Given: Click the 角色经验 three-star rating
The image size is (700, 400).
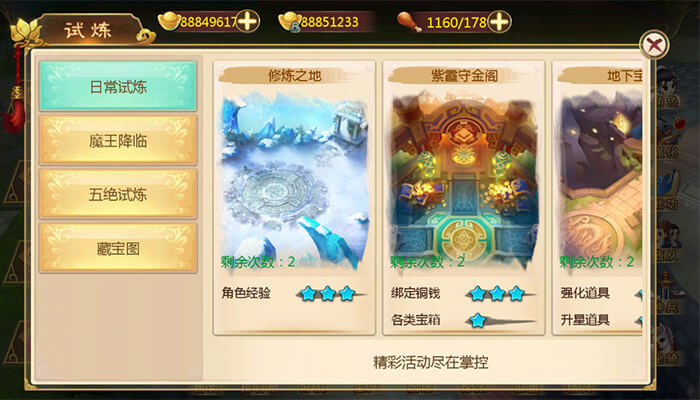Looking at the screenshot, I should pyautogui.click(x=328, y=294).
